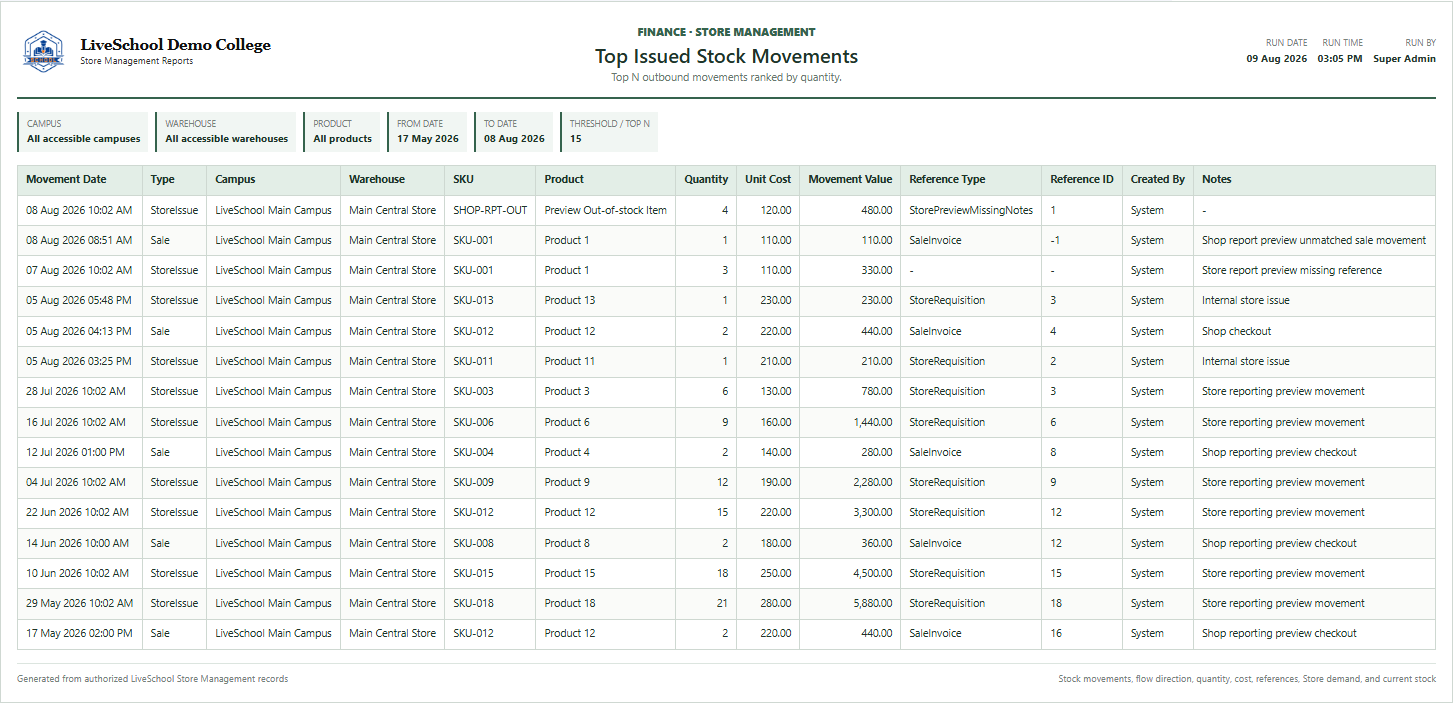
Task: Click the LiveSchool Demo College logo icon
Action: click(43, 51)
